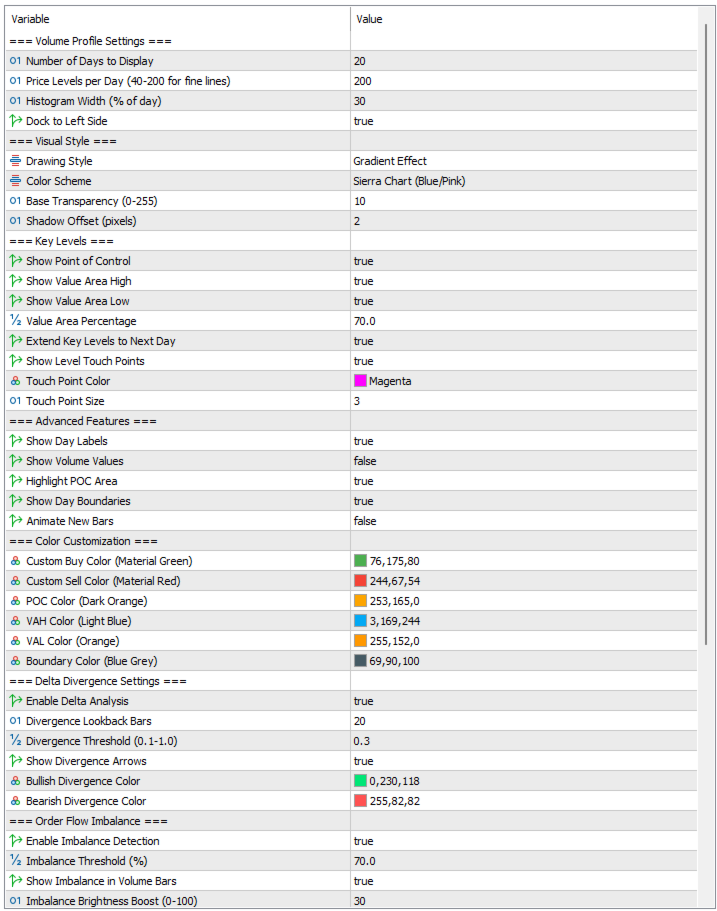Click the green Custom Buy Color swatch
The image size is (717, 911).
click(361, 561)
